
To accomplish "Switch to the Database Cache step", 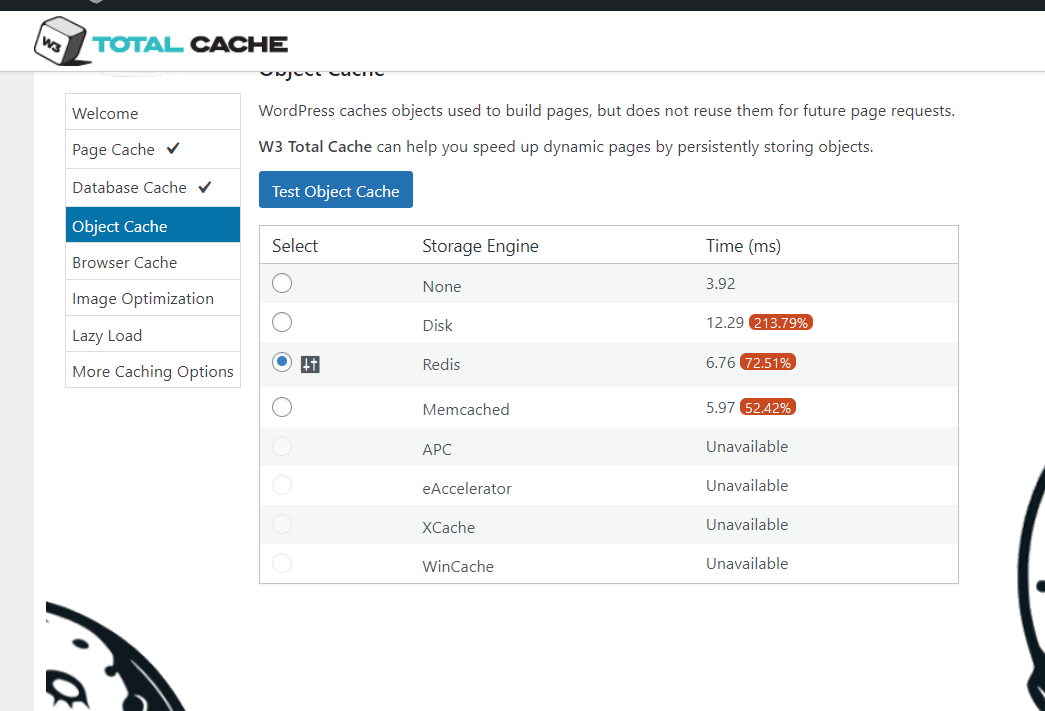I will pyautogui.click(x=129, y=188).
